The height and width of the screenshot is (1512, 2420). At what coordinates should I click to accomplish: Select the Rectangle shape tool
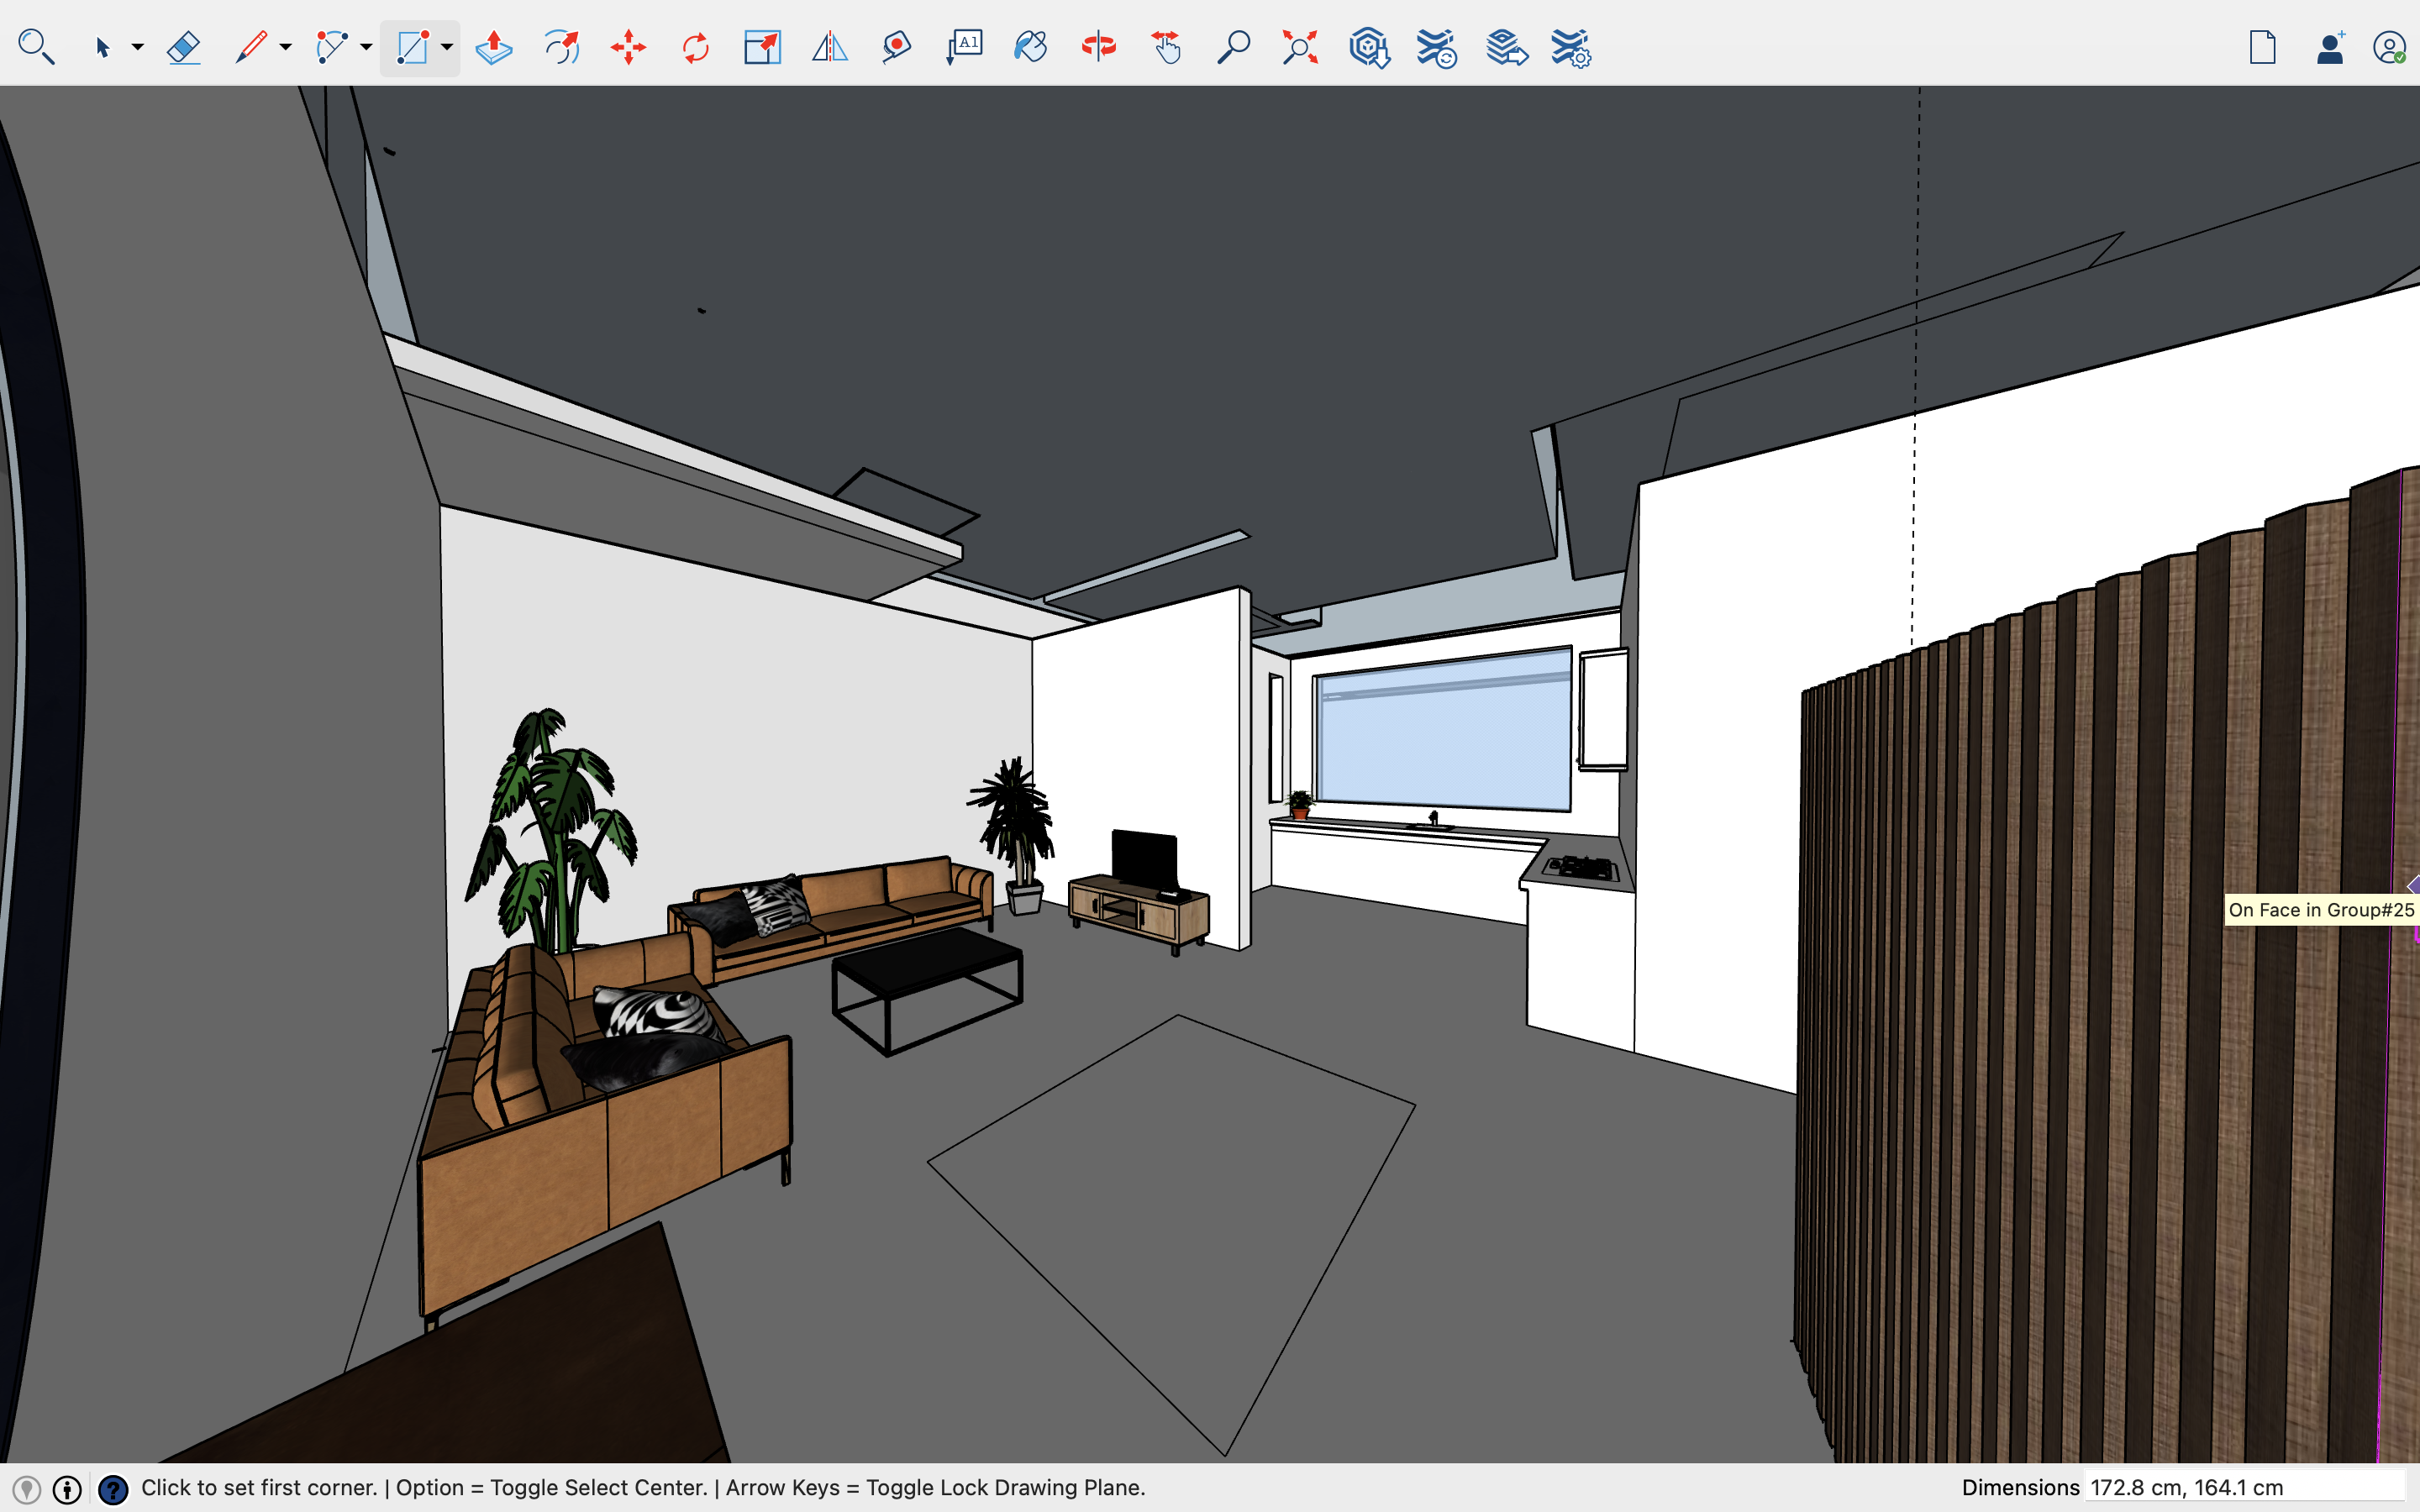[412, 47]
